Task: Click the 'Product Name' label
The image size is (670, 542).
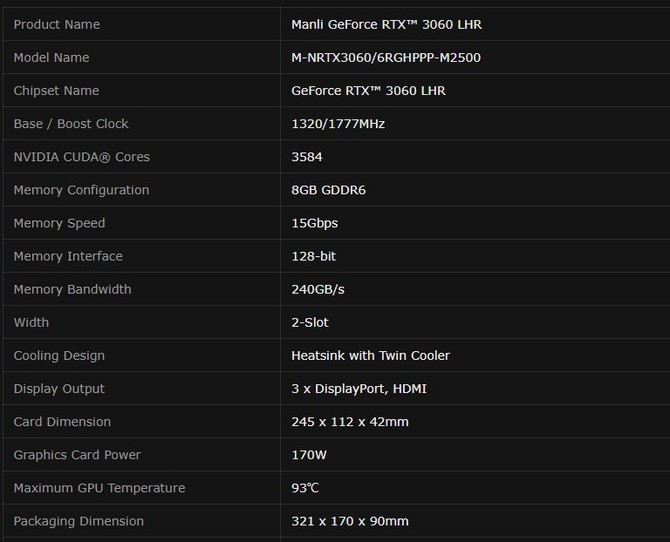Action: pyautogui.click(x=57, y=24)
